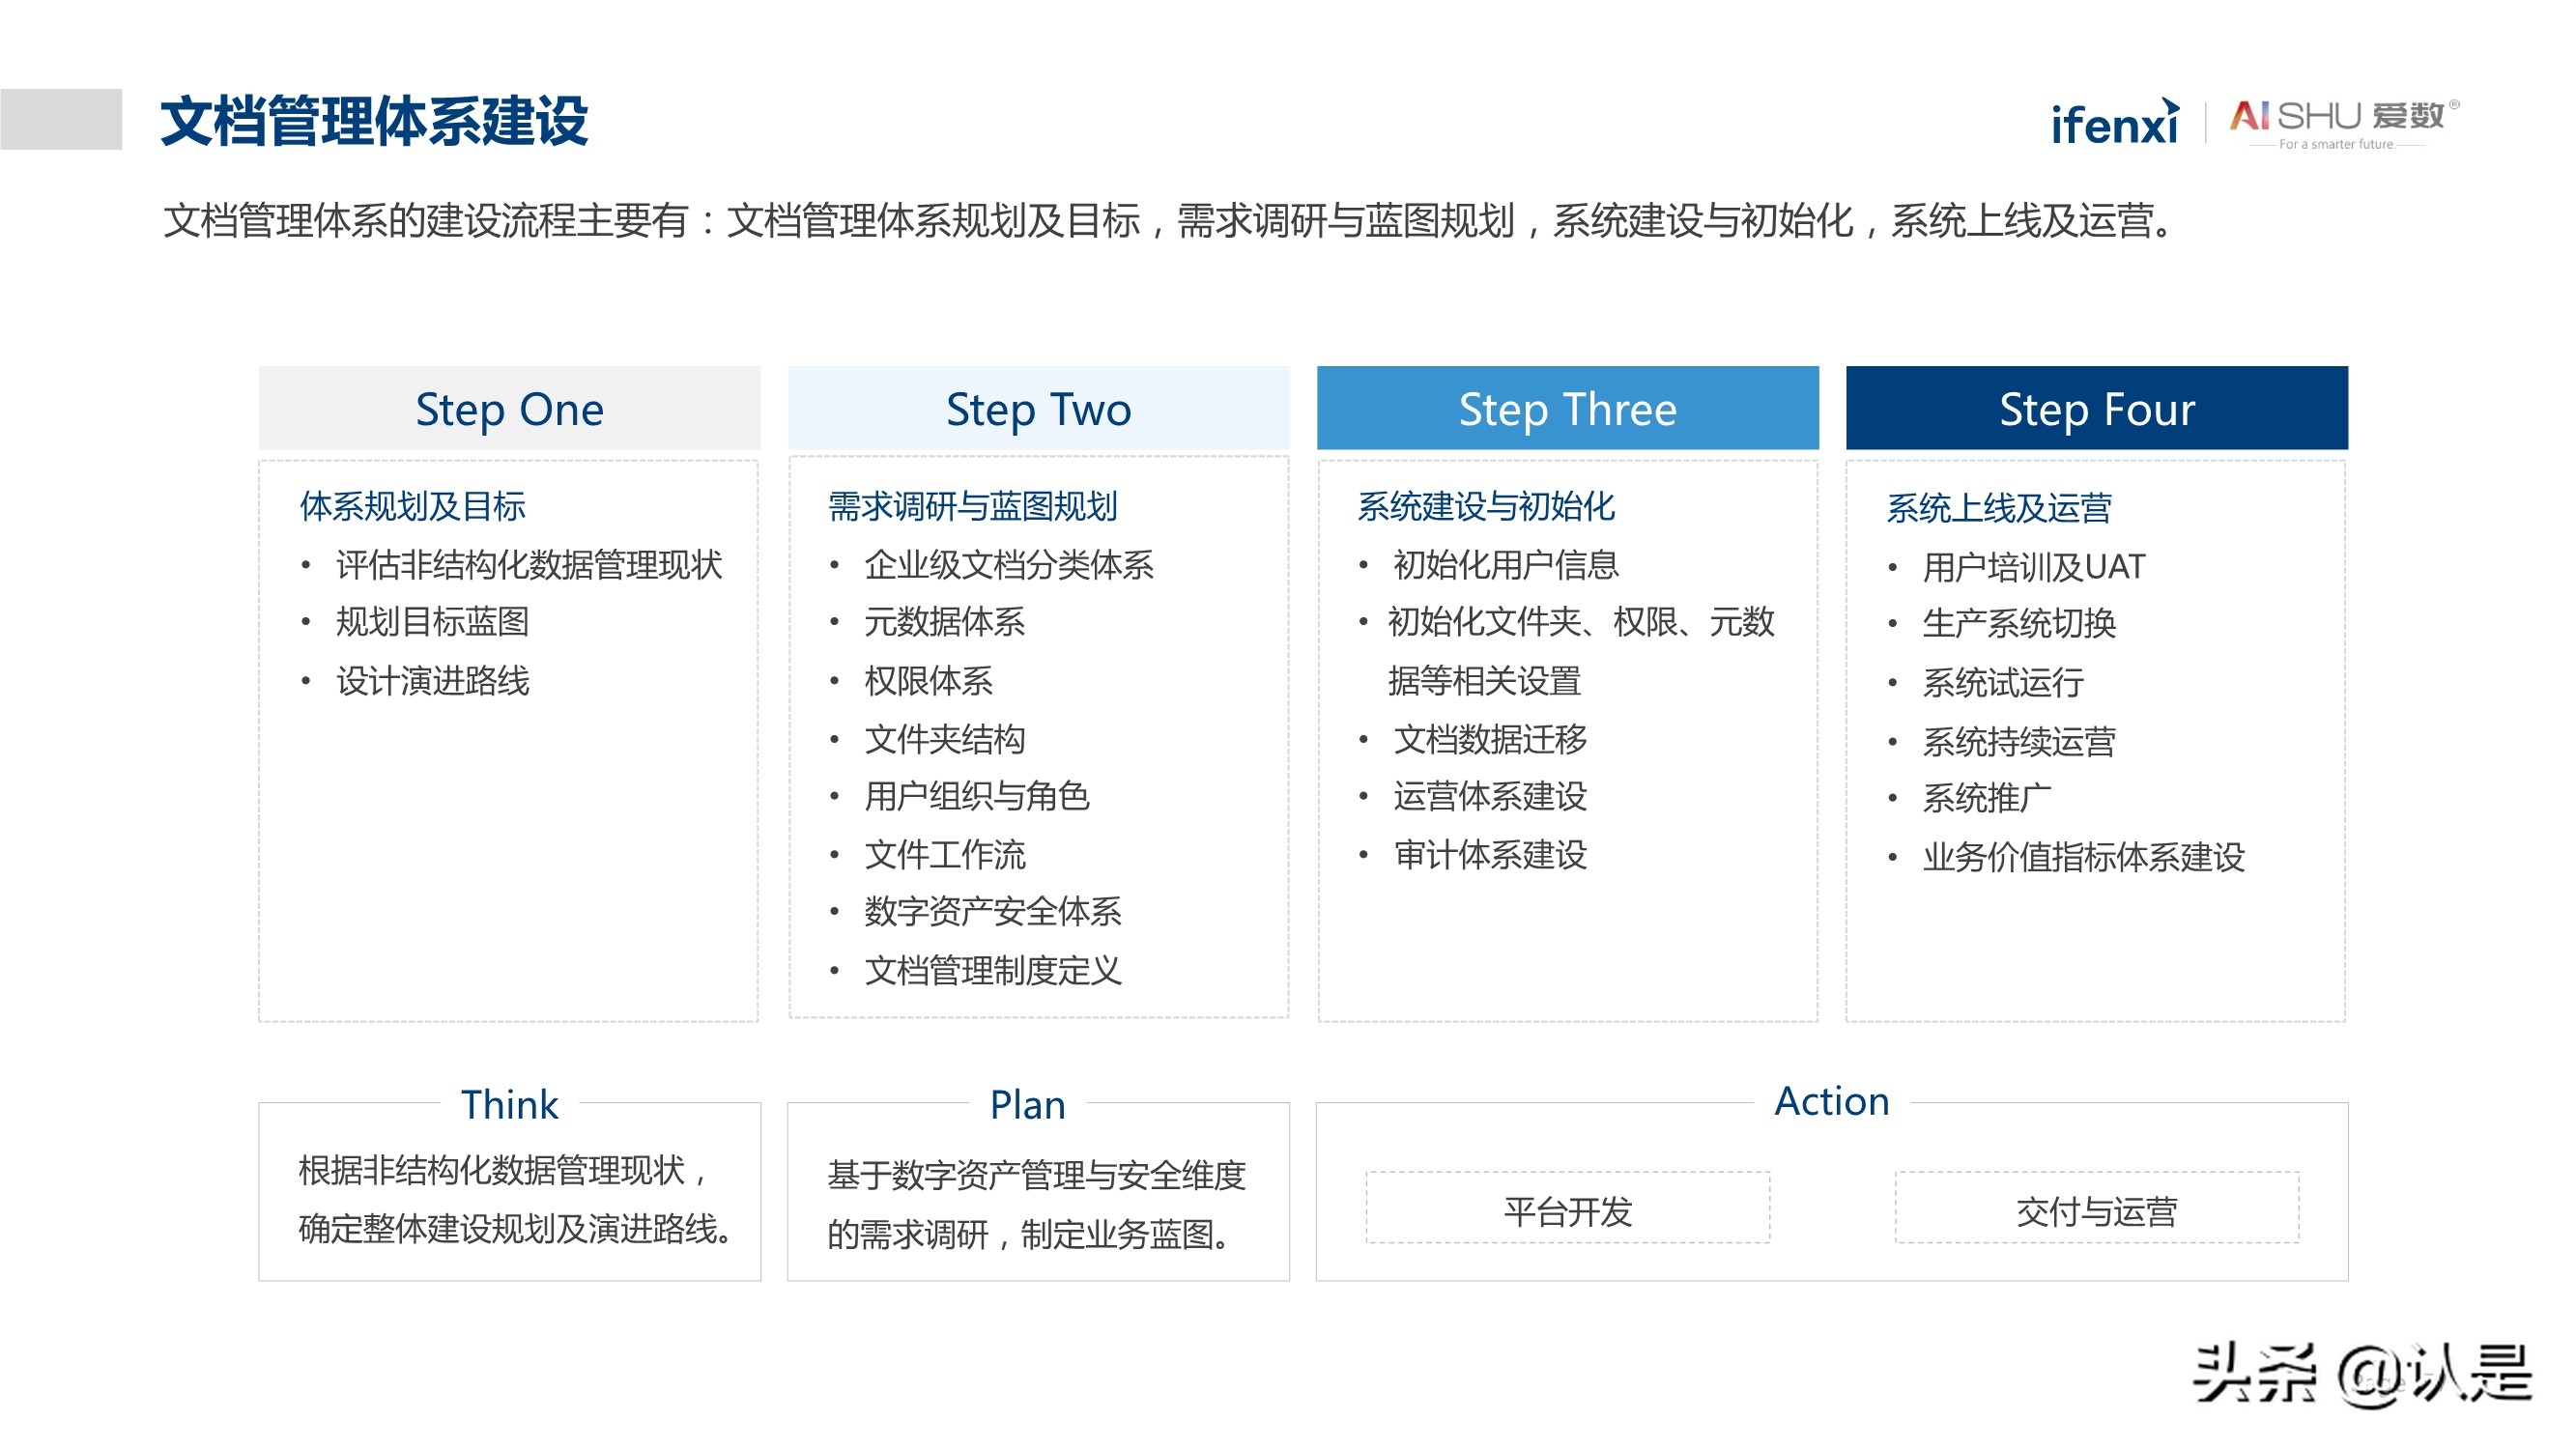
Task: Click the 元数据体系 bullet item
Action: coord(944,622)
